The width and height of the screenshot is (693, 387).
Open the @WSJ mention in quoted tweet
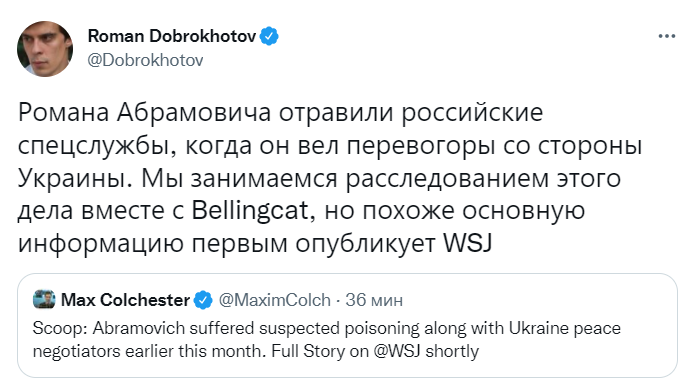coord(396,351)
